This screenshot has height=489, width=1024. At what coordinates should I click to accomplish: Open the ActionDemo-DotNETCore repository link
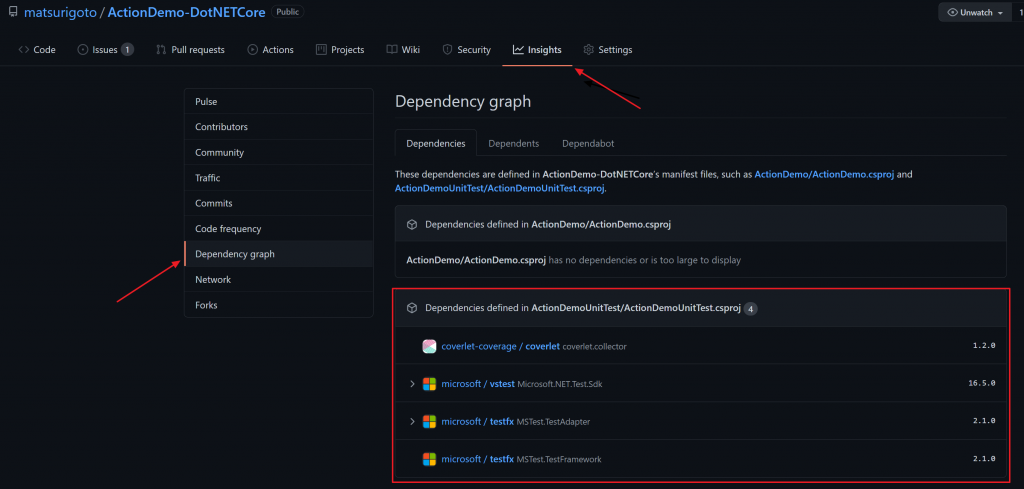click(x=186, y=12)
